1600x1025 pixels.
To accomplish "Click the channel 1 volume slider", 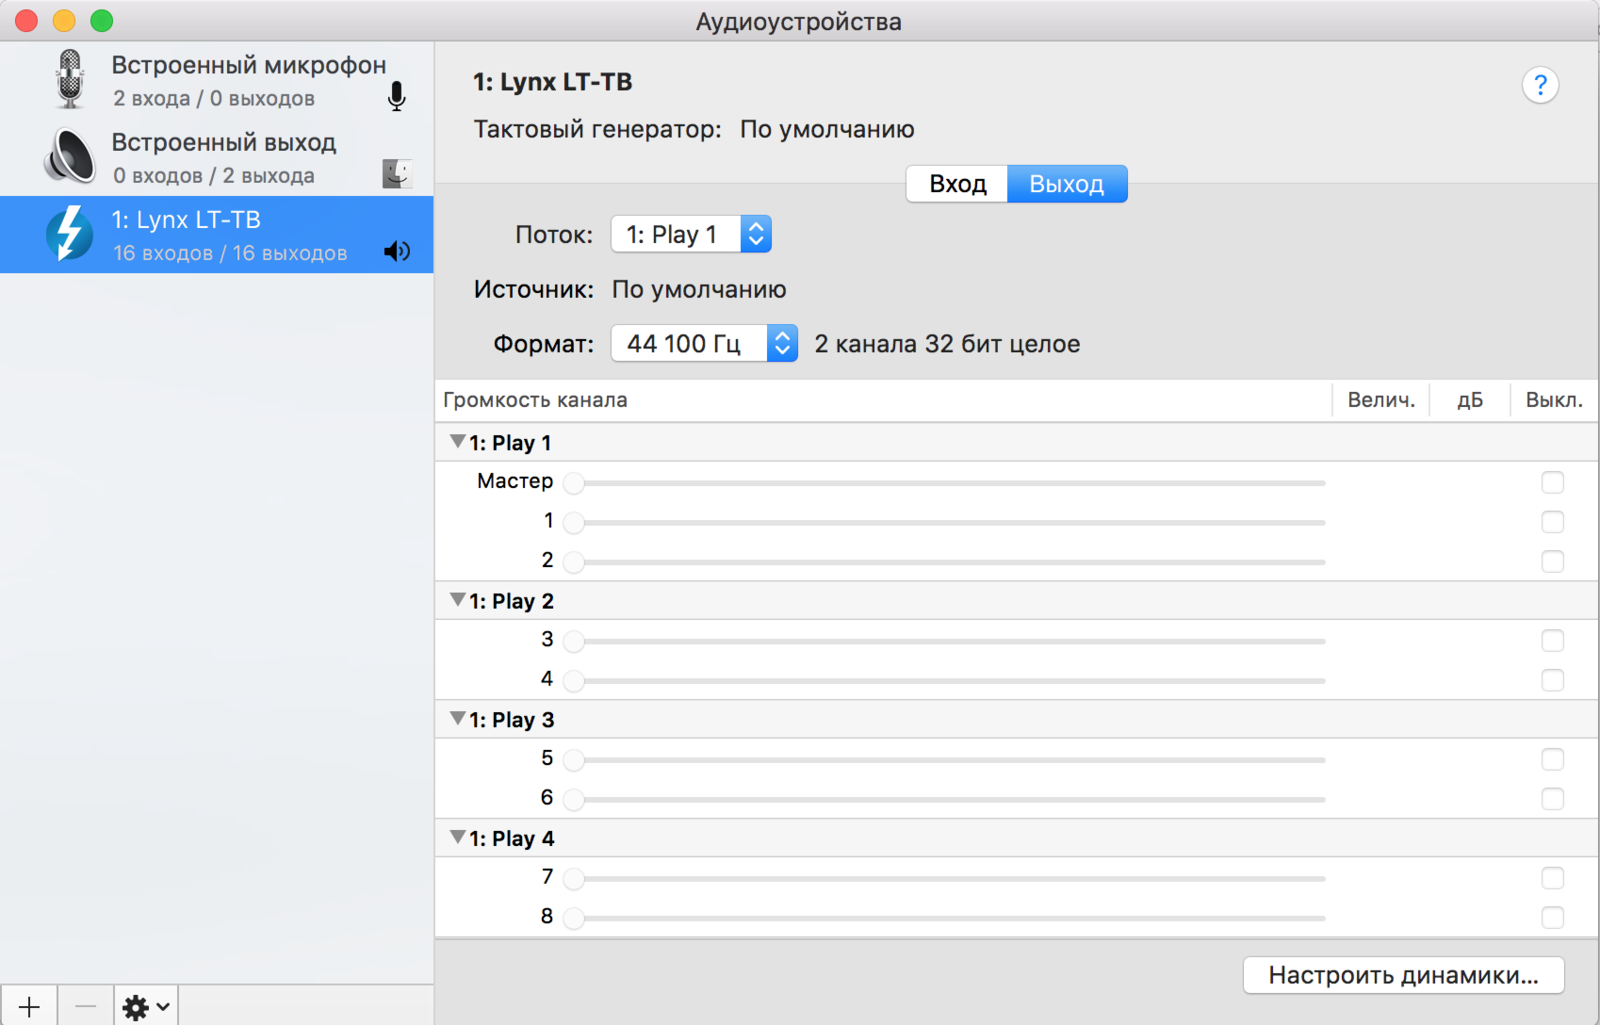I will (x=944, y=522).
